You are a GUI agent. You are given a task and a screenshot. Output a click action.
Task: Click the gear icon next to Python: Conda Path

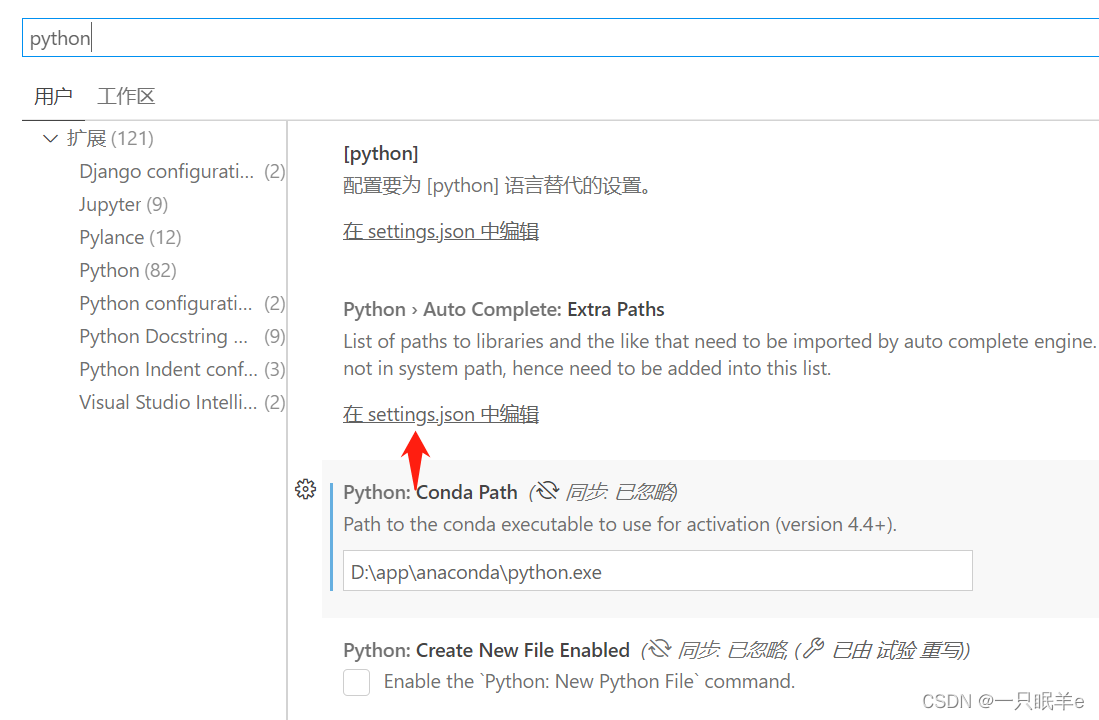[306, 490]
